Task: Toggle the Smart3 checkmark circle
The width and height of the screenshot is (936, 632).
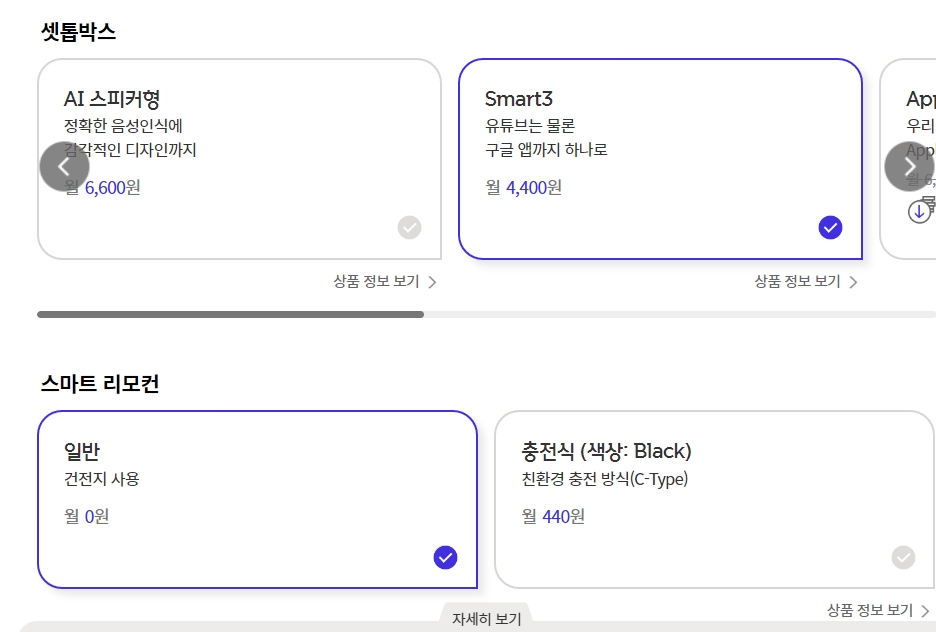Action: [x=830, y=228]
